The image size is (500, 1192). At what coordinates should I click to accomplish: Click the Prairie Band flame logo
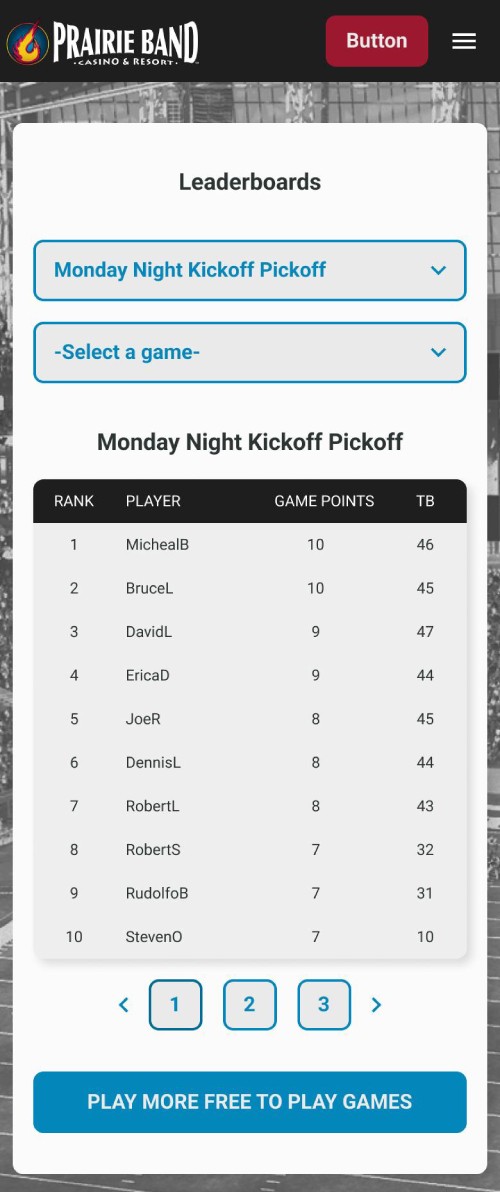[27, 43]
